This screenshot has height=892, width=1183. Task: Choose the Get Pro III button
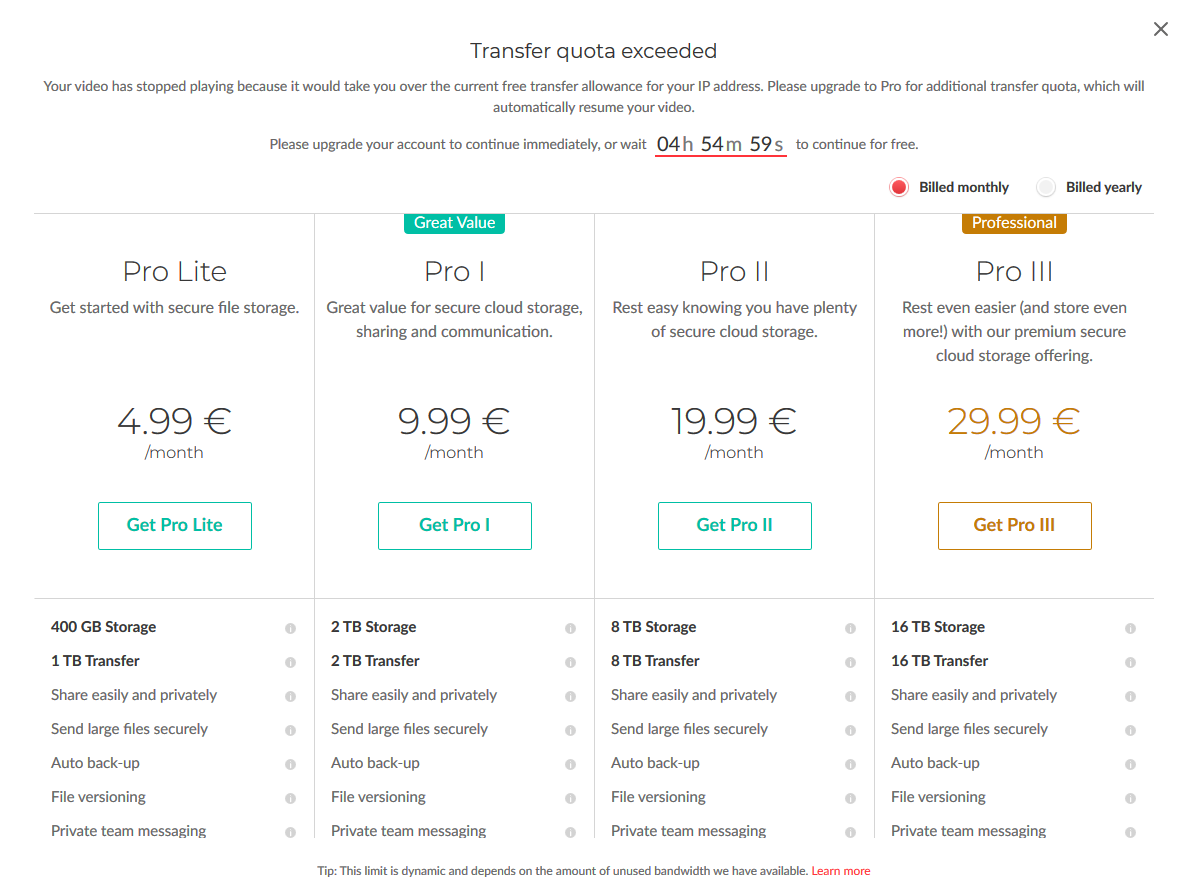tap(1014, 525)
